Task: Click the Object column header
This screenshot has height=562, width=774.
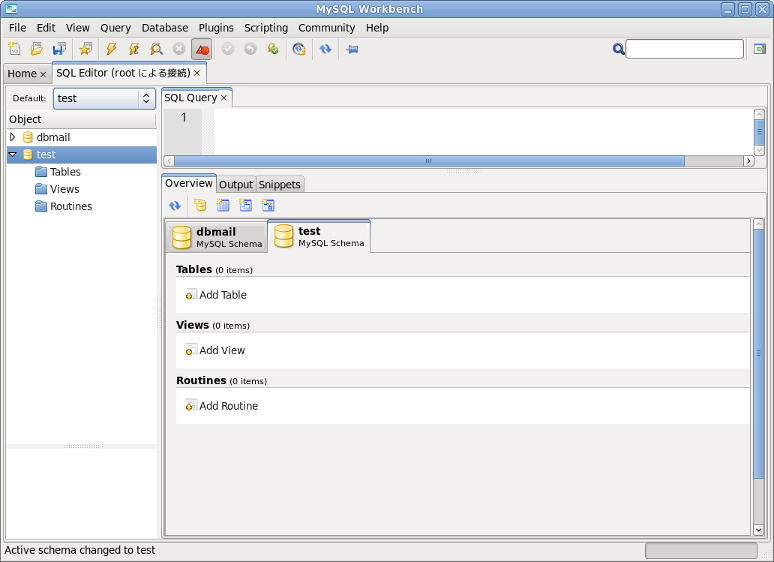Action: [x=81, y=119]
